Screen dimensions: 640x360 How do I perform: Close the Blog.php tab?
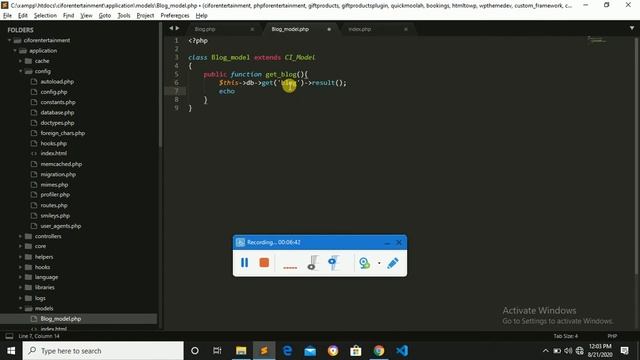coord(252,29)
